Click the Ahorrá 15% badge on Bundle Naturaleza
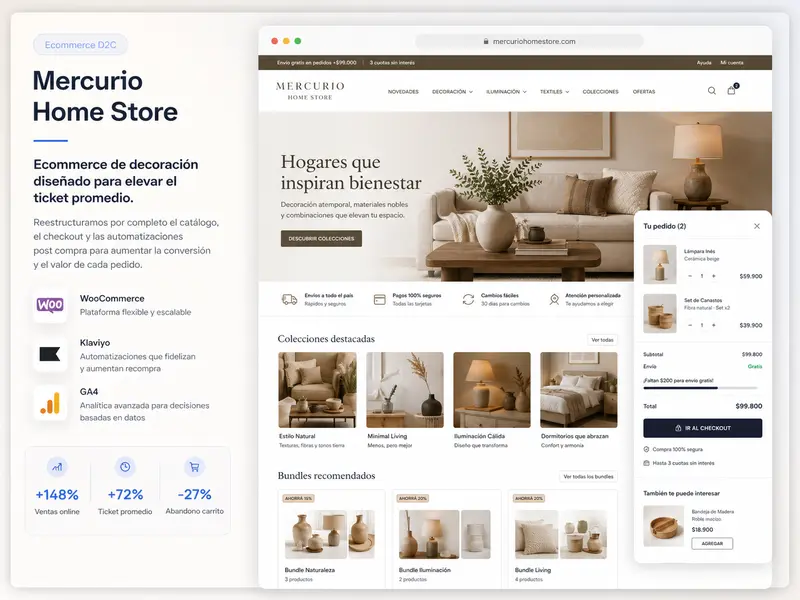The image size is (800, 600). 298,498
